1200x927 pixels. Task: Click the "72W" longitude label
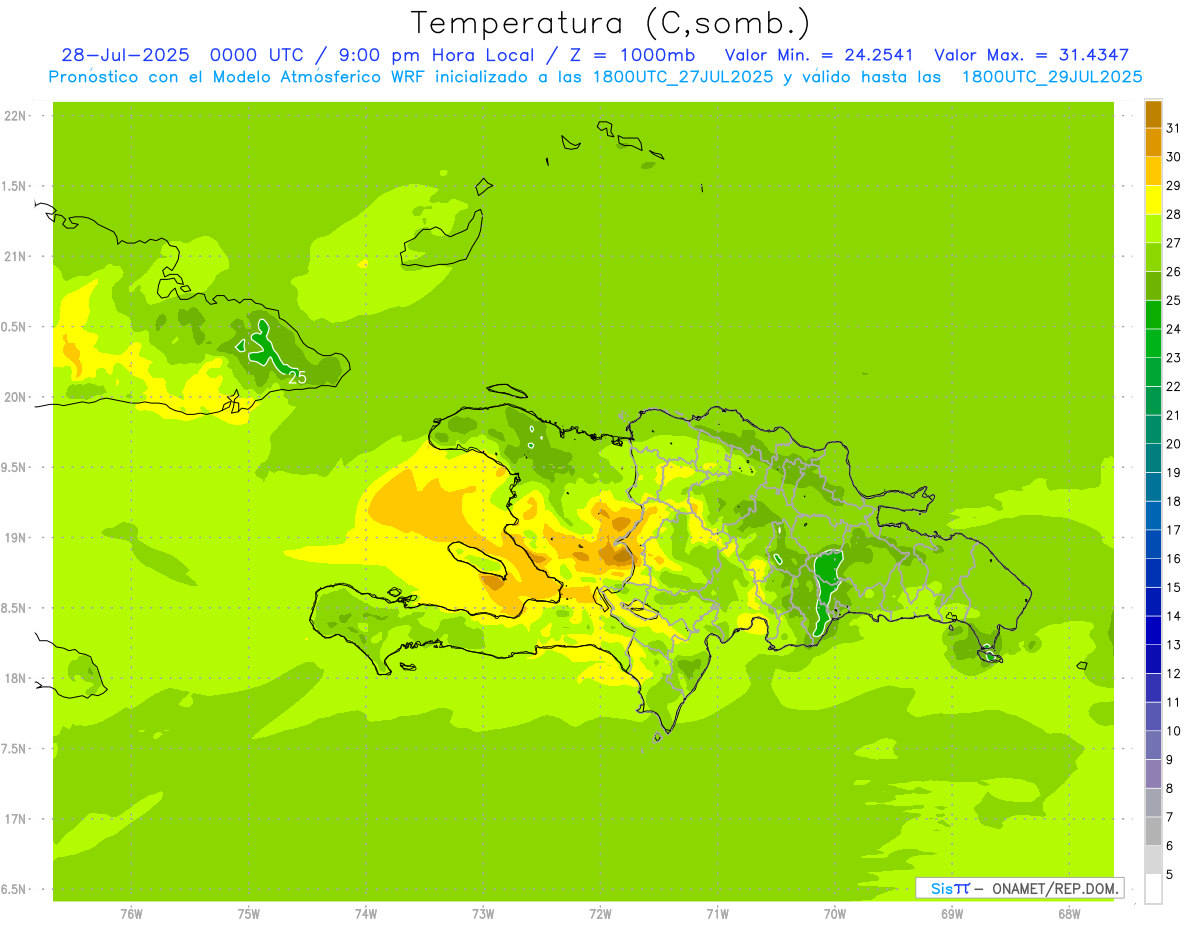coord(600,913)
